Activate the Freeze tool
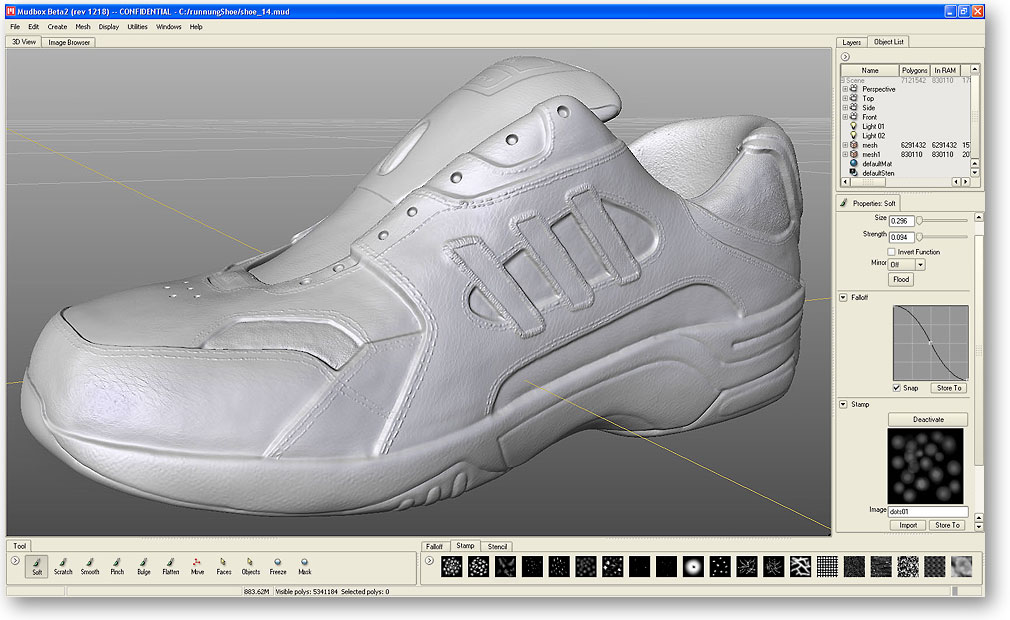This screenshot has width=1010, height=620. (x=278, y=567)
